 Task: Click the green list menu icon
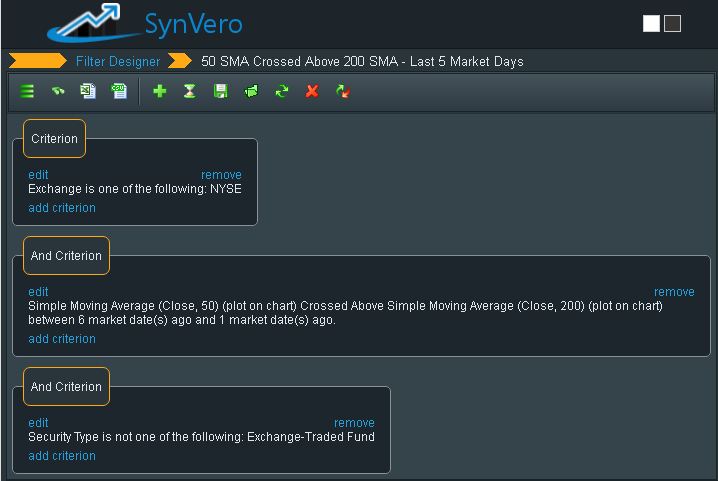tap(27, 91)
